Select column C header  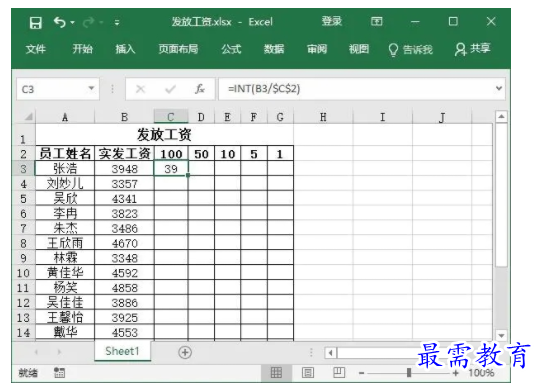[171, 117]
